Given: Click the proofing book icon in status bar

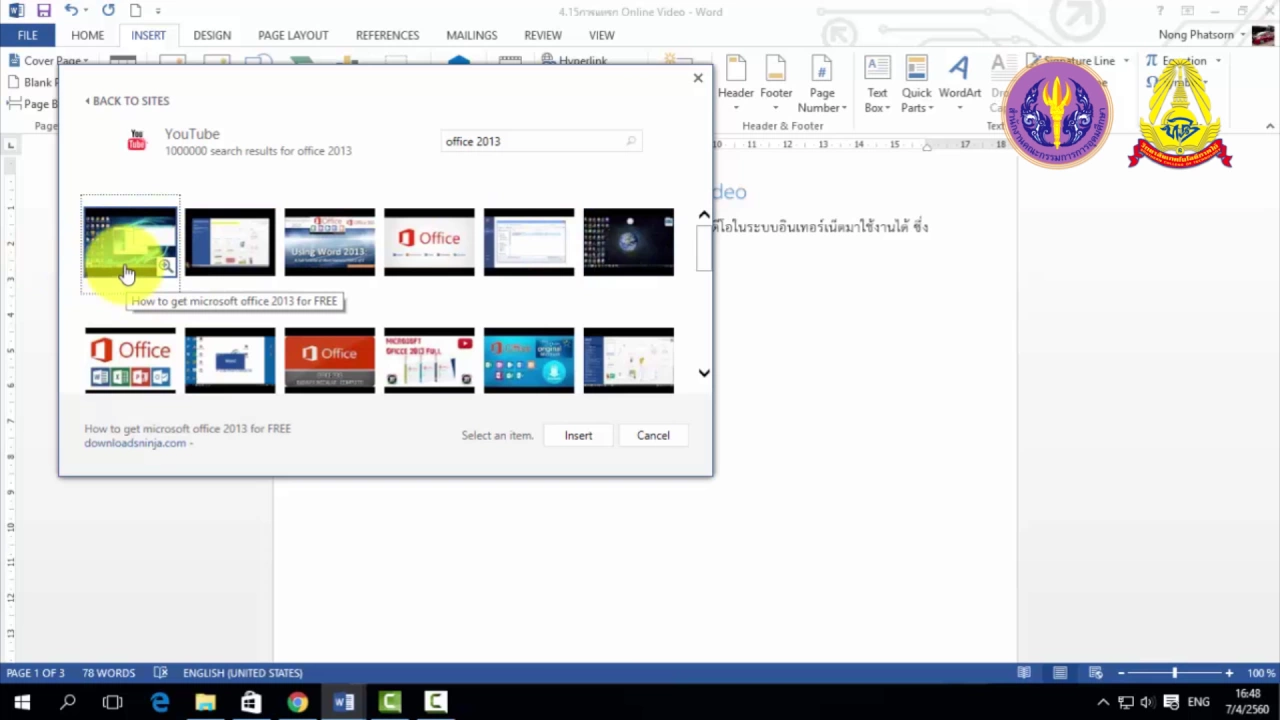Looking at the screenshot, I should tap(161, 673).
